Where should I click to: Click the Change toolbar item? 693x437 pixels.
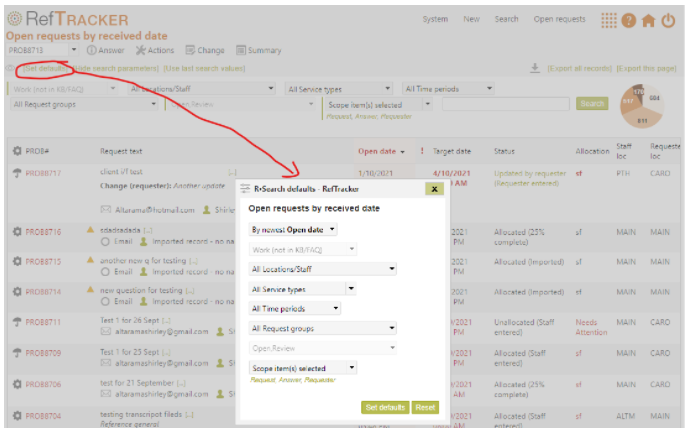(x=205, y=50)
